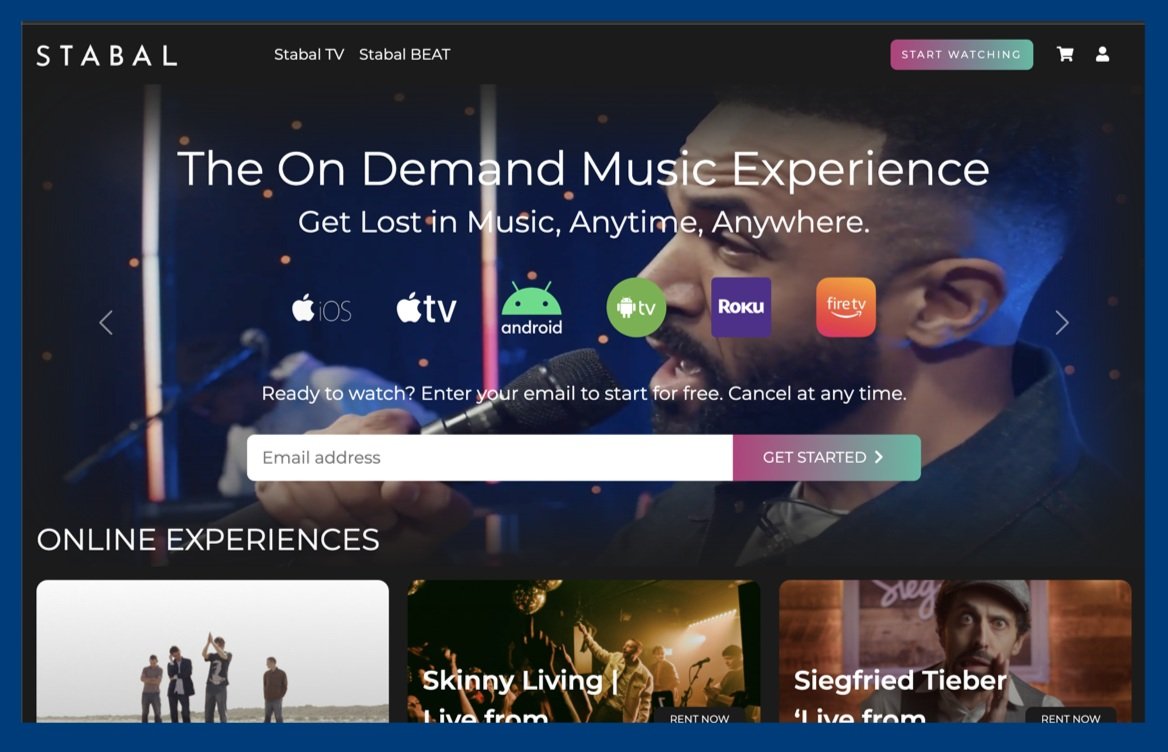Show the previous hero slide with left arrow
Image resolution: width=1168 pixels, height=752 pixels.
(x=107, y=322)
